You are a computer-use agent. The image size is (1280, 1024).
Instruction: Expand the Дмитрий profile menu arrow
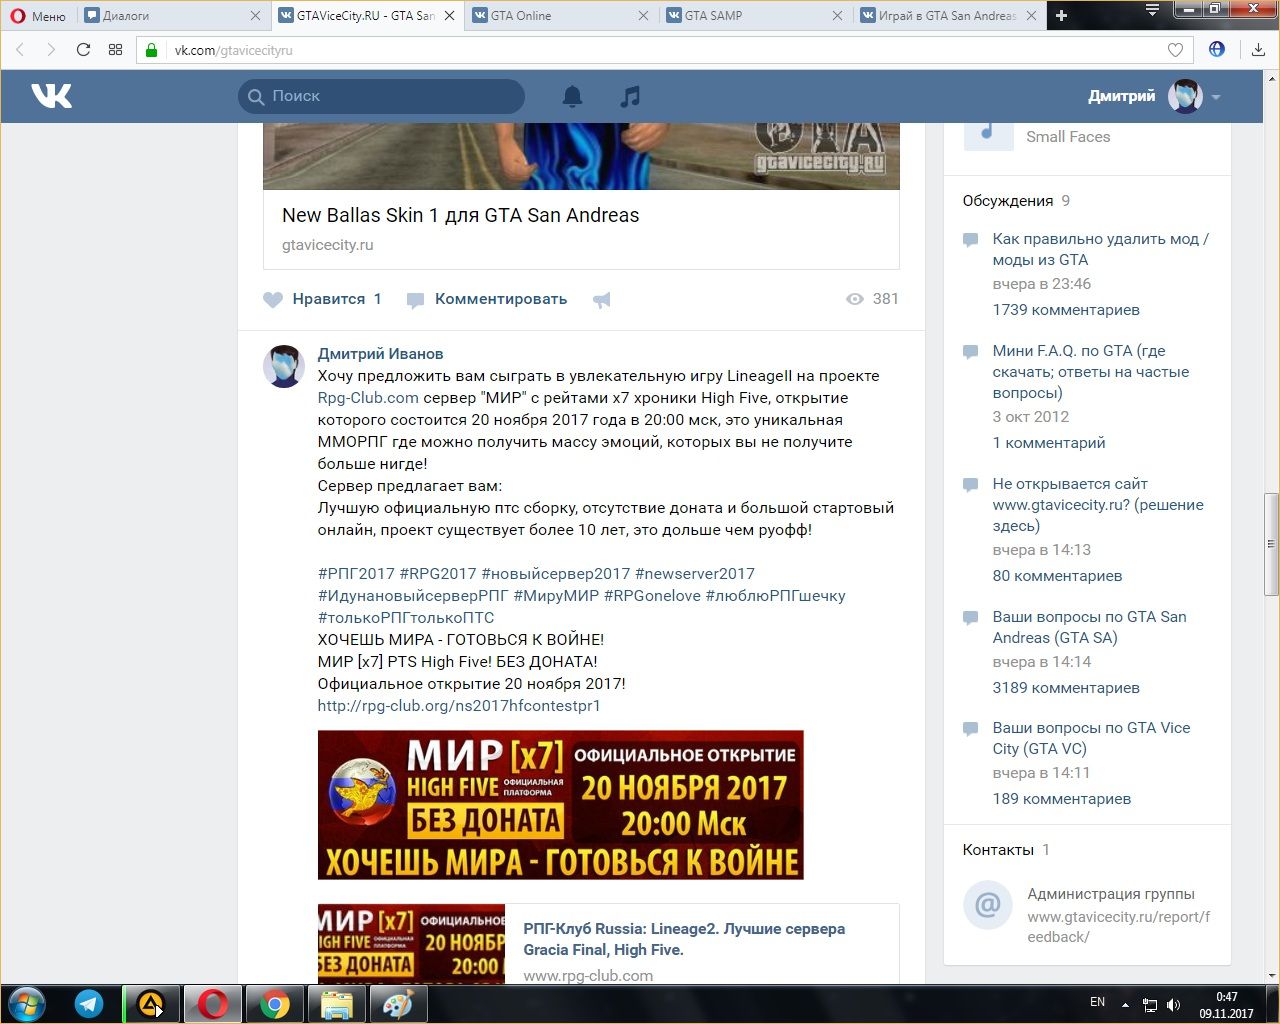click(x=1216, y=97)
